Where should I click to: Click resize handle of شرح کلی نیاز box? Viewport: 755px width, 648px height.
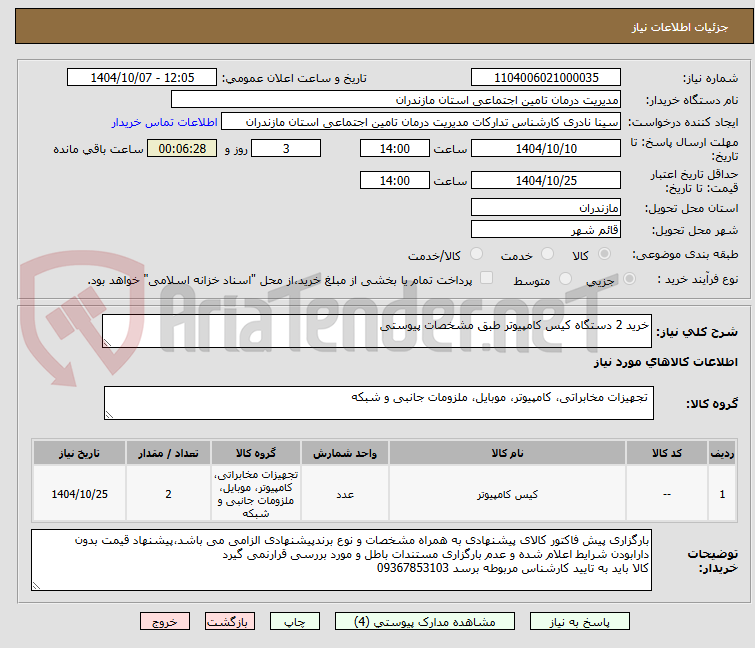[107, 343]
